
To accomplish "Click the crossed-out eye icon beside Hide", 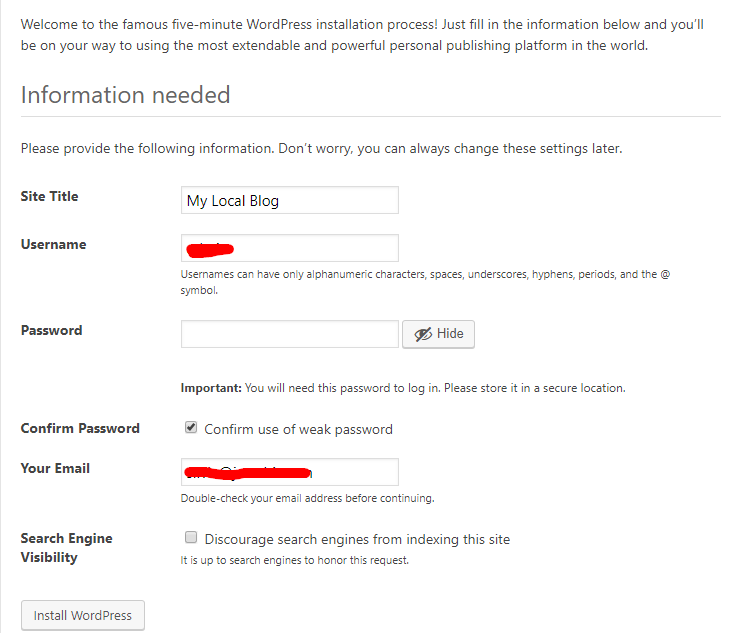I will point(423,334).
